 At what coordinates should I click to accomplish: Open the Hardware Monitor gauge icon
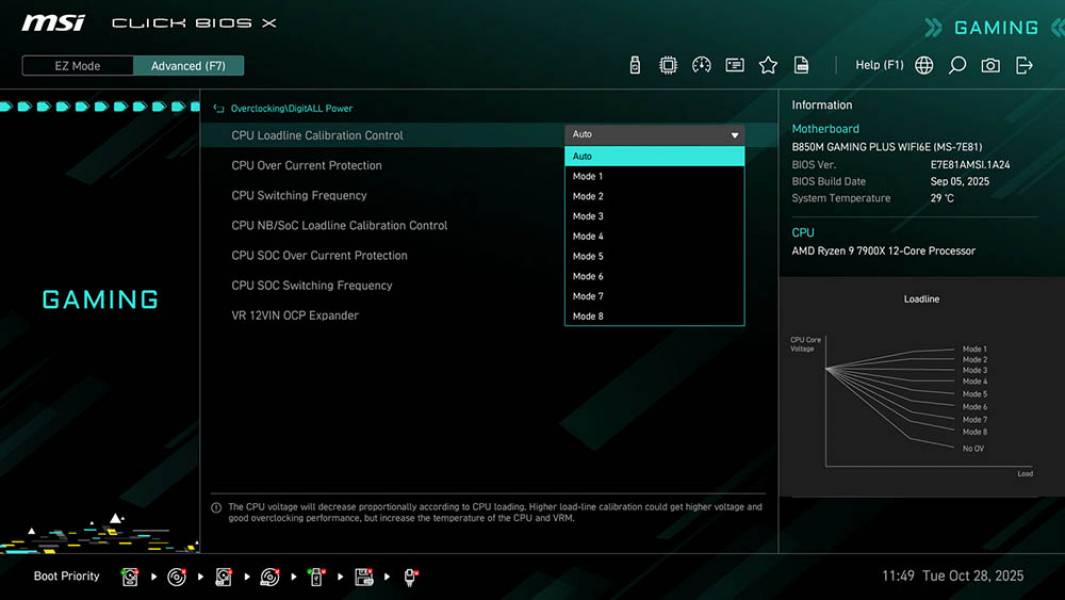coord(701,64)
